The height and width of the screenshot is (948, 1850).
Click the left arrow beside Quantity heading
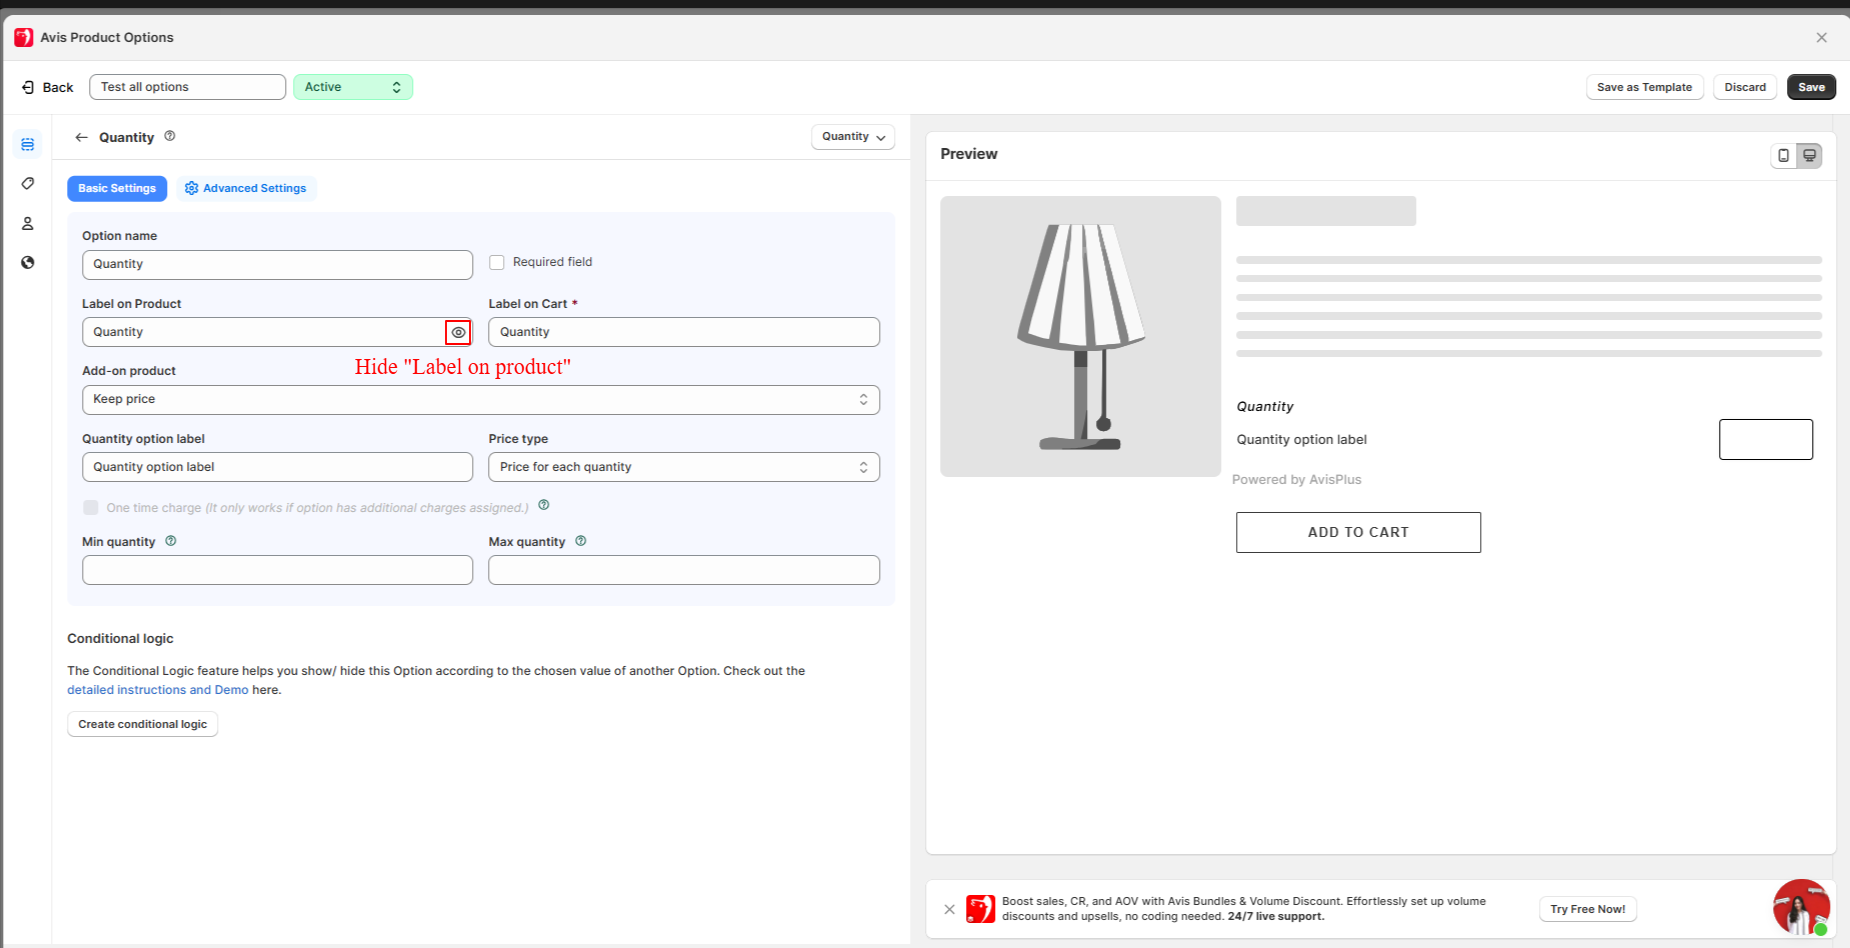(x=82, y=137)
